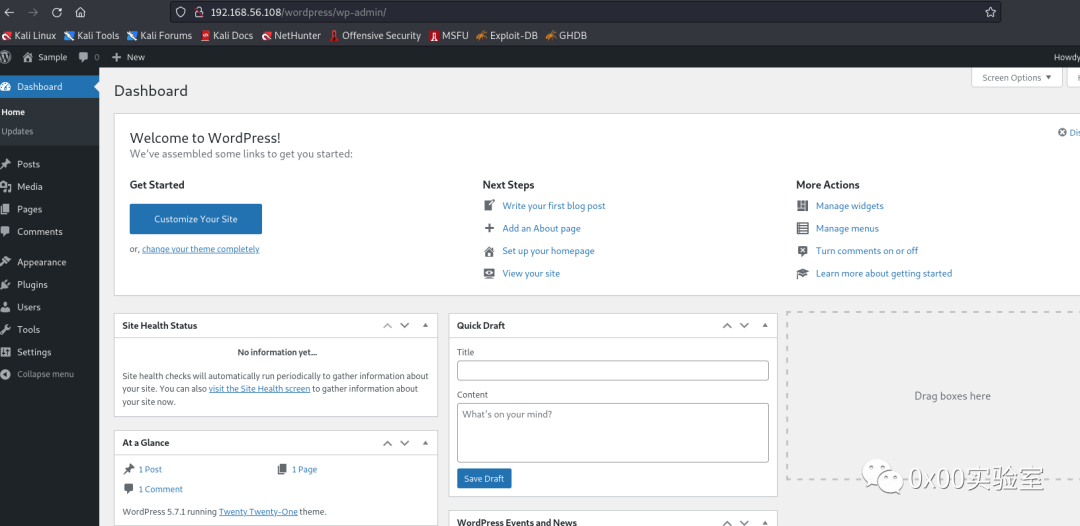
Task: Open Learn more about getting started link
Action: coord(884,273)
